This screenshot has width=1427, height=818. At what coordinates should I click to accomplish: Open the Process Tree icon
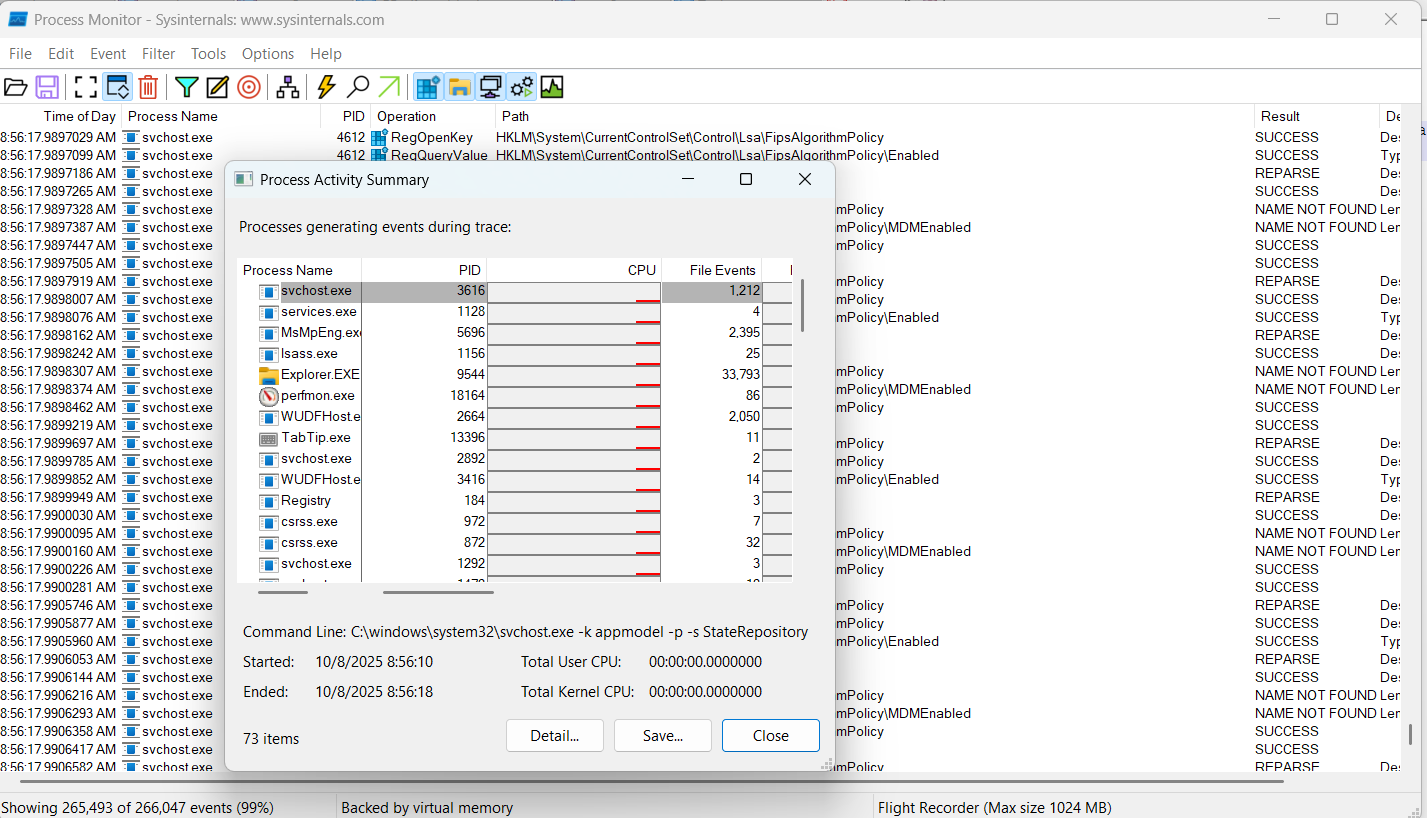[x=288, y=87]
